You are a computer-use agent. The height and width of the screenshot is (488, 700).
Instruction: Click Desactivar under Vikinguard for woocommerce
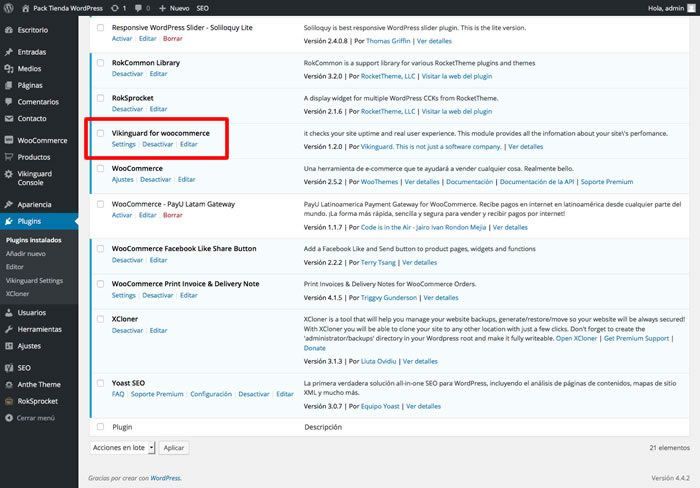[158, 144]
